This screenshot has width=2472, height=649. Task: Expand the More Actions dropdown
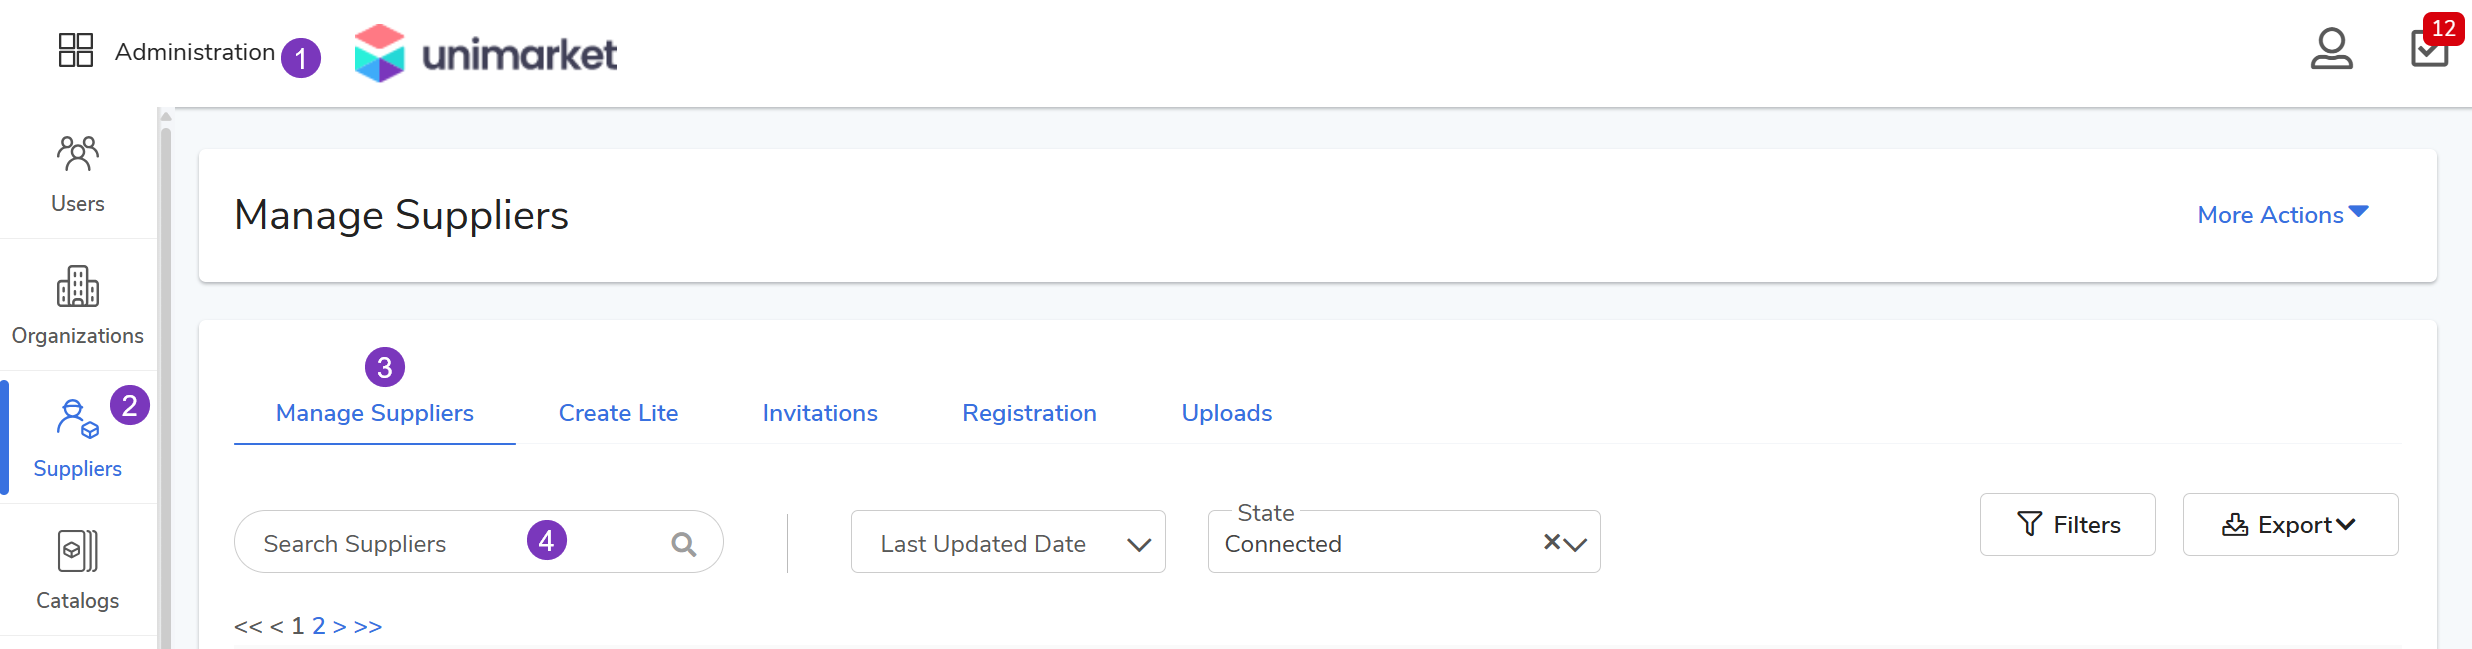pyautogui.click(x=2282, y=215)
